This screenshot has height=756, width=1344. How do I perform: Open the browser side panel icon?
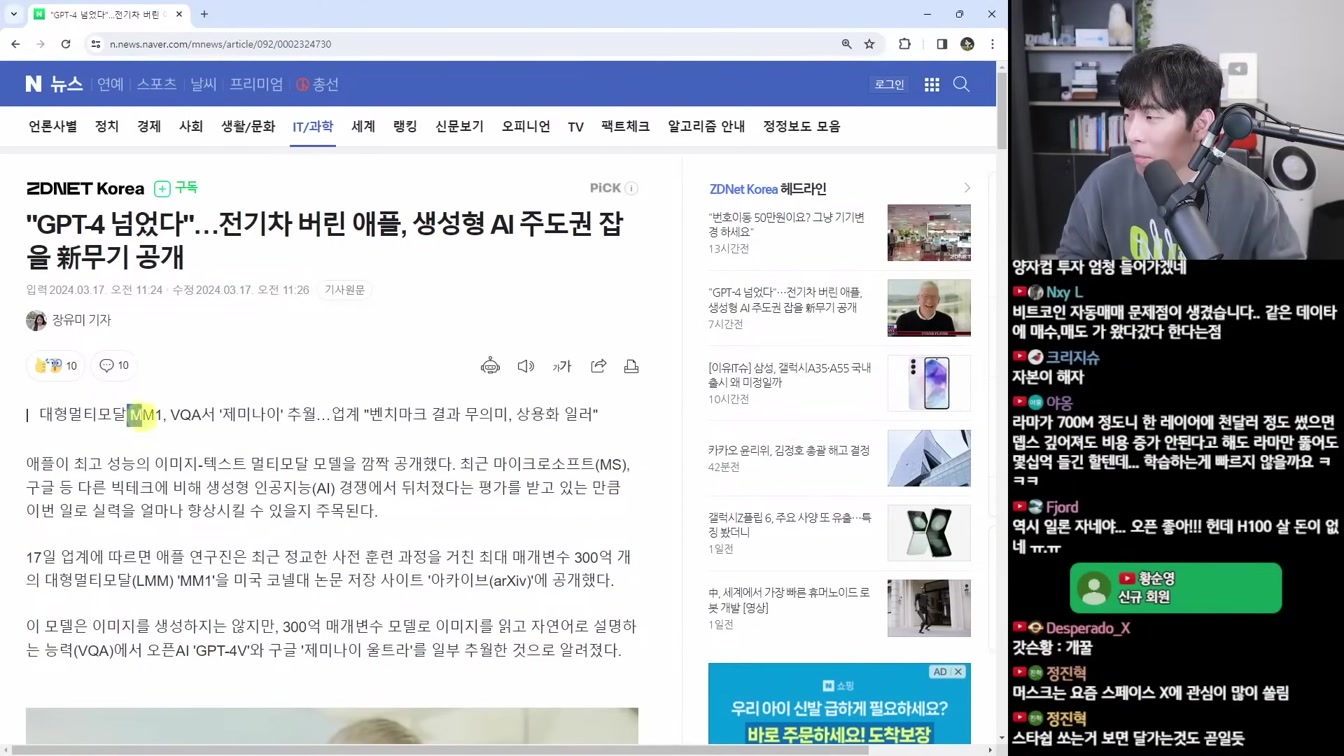[942, 44]
